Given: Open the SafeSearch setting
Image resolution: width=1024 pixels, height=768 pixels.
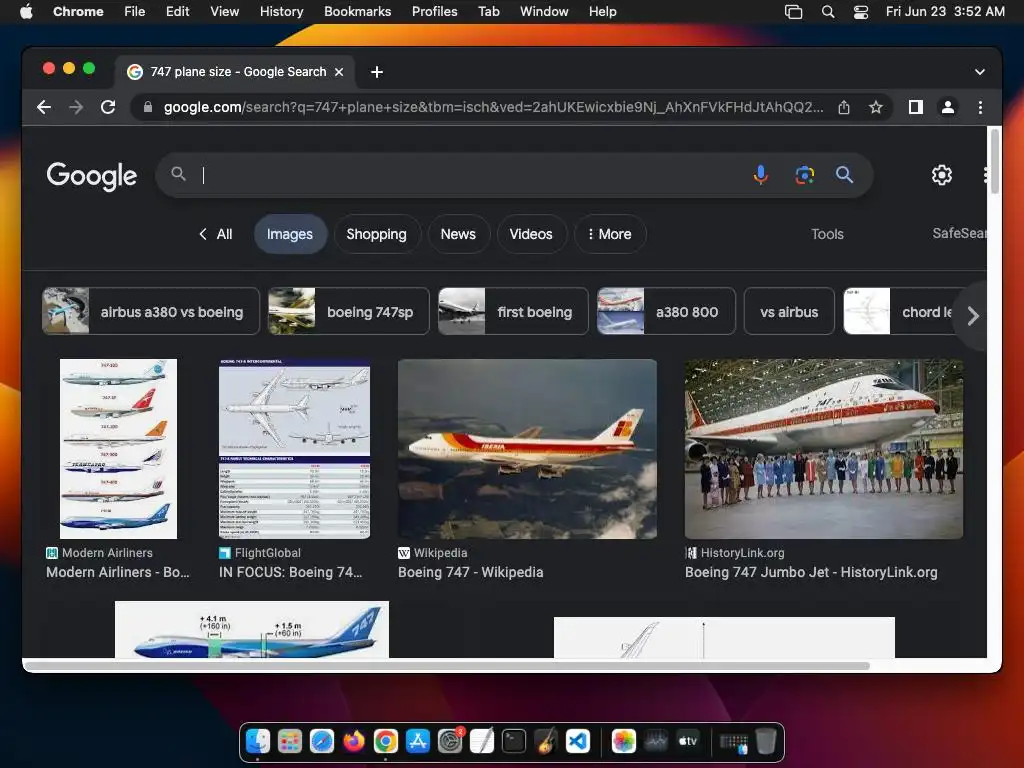Looking at the screenshot, I should tap(959, 233).
